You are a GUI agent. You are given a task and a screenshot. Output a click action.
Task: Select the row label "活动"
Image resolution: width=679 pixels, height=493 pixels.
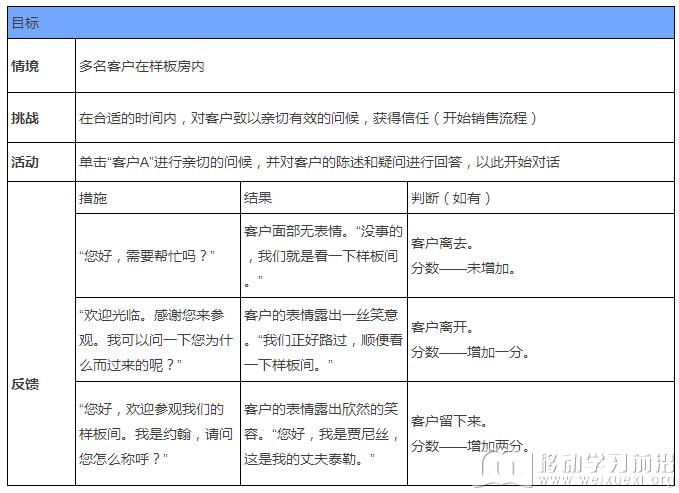coord(25,162)
